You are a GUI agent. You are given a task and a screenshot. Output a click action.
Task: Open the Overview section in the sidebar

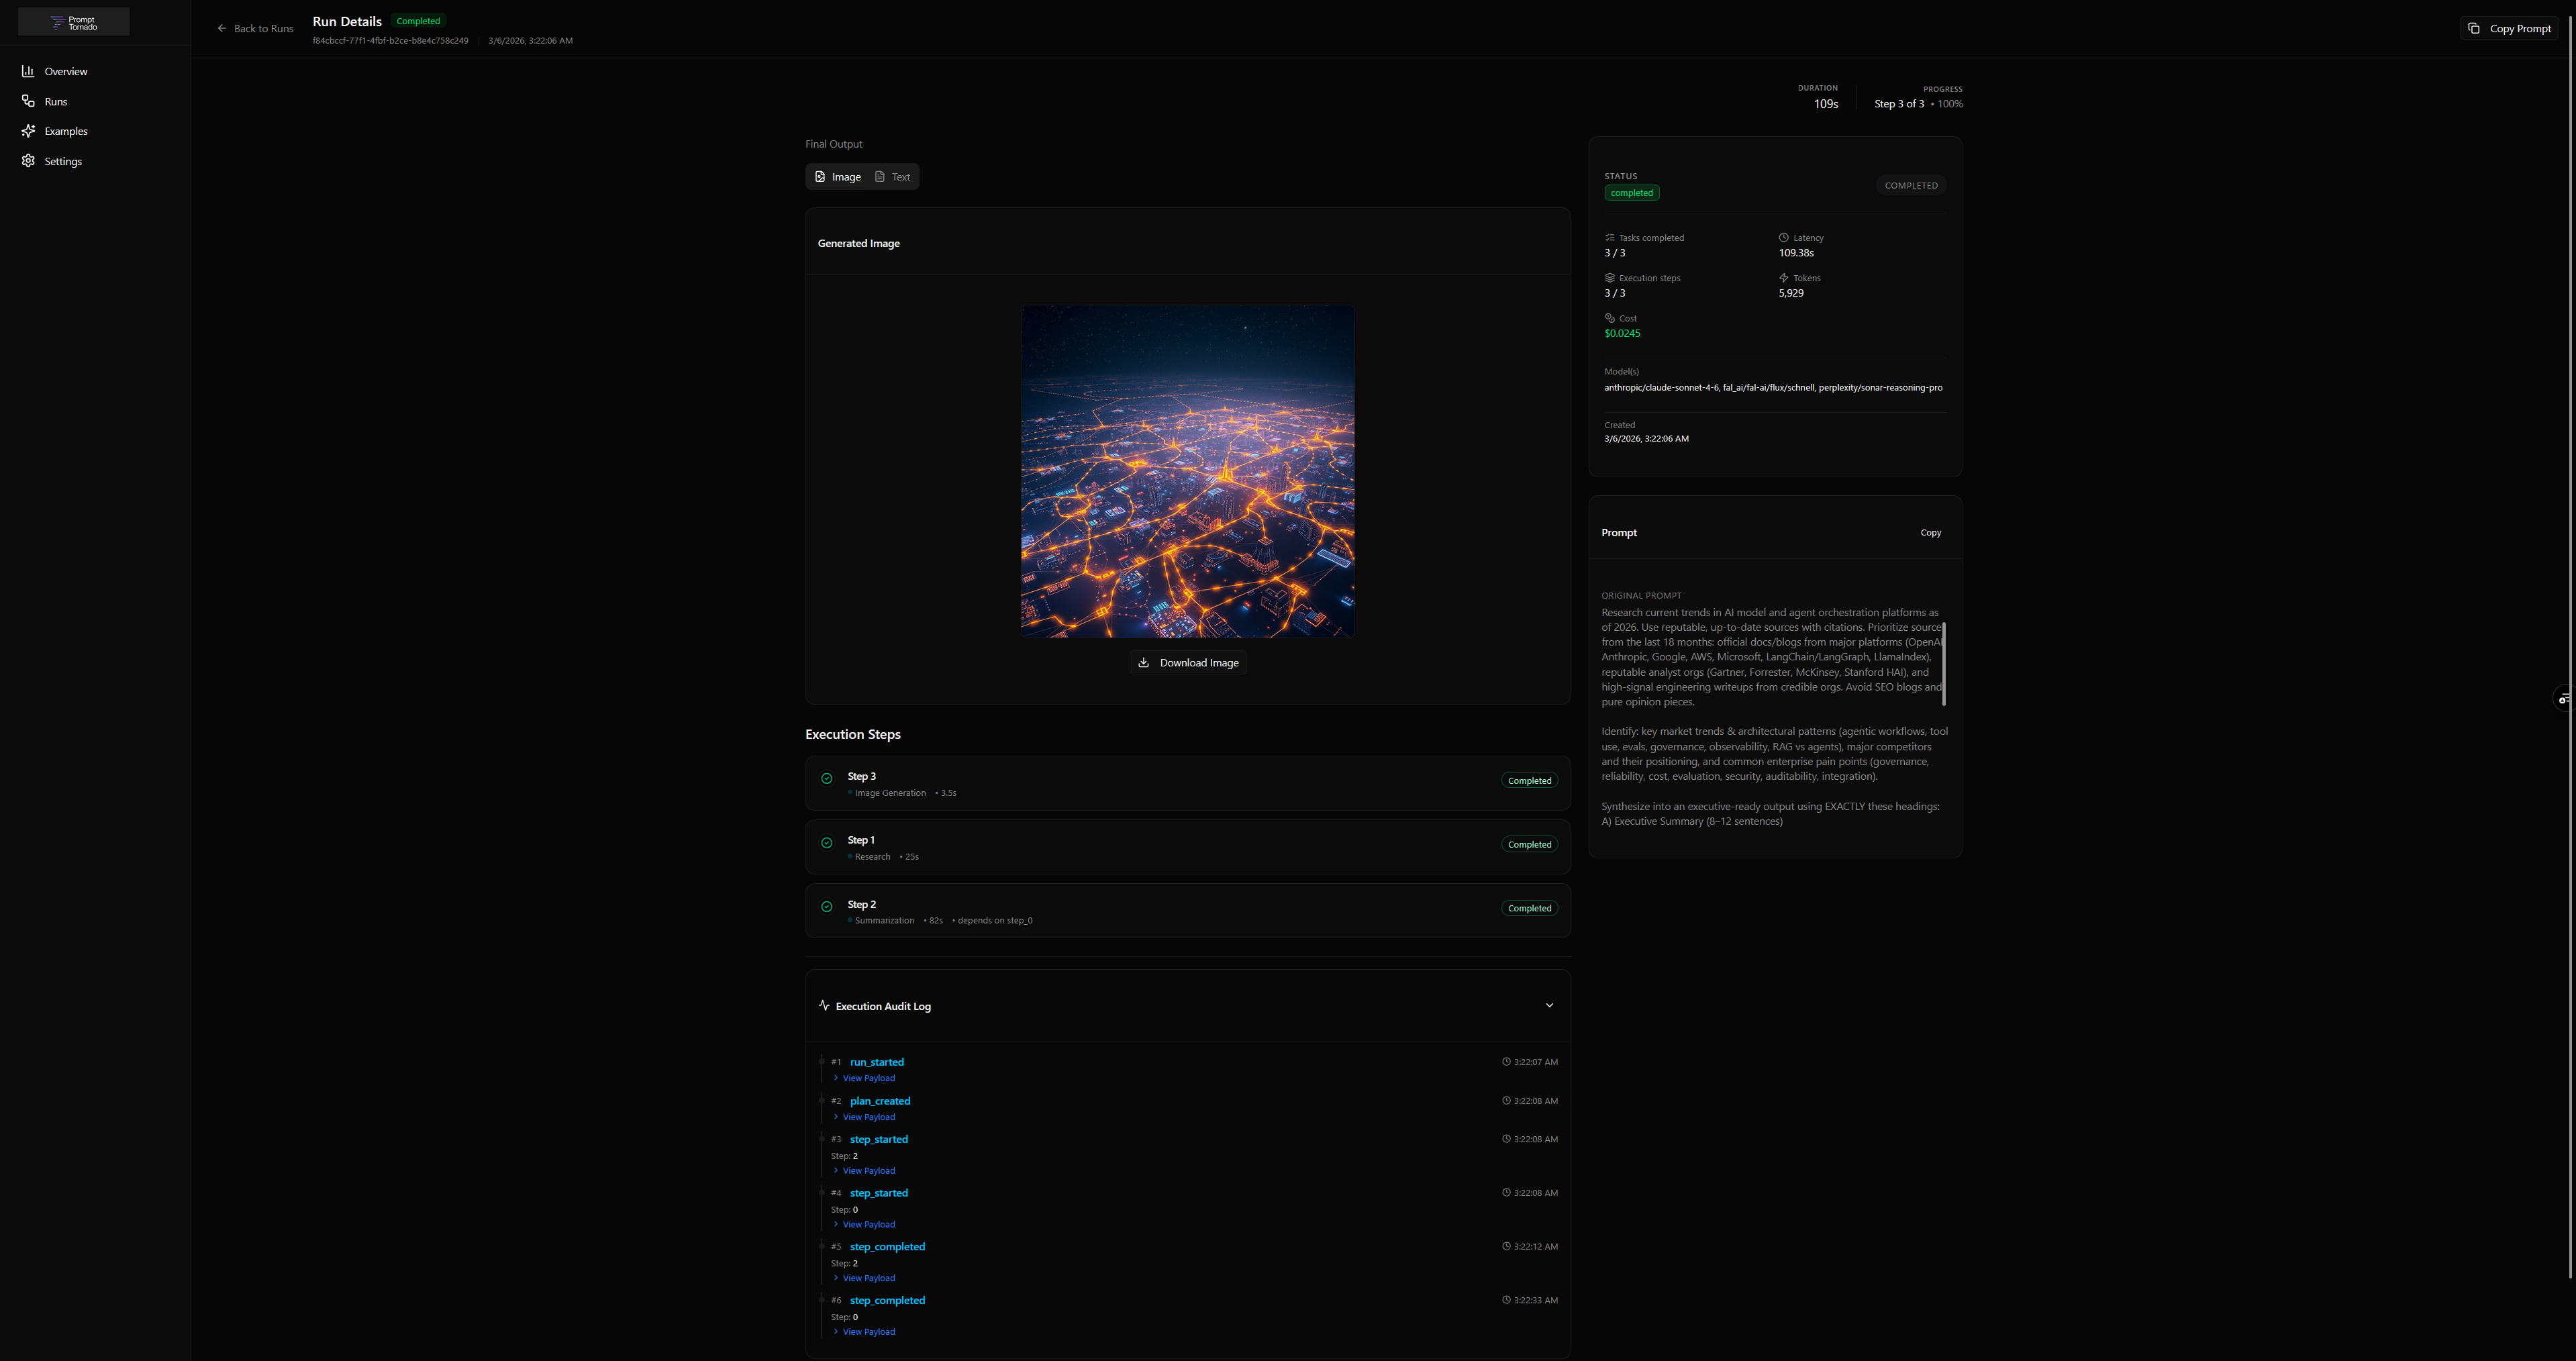[x=66, y=71]
